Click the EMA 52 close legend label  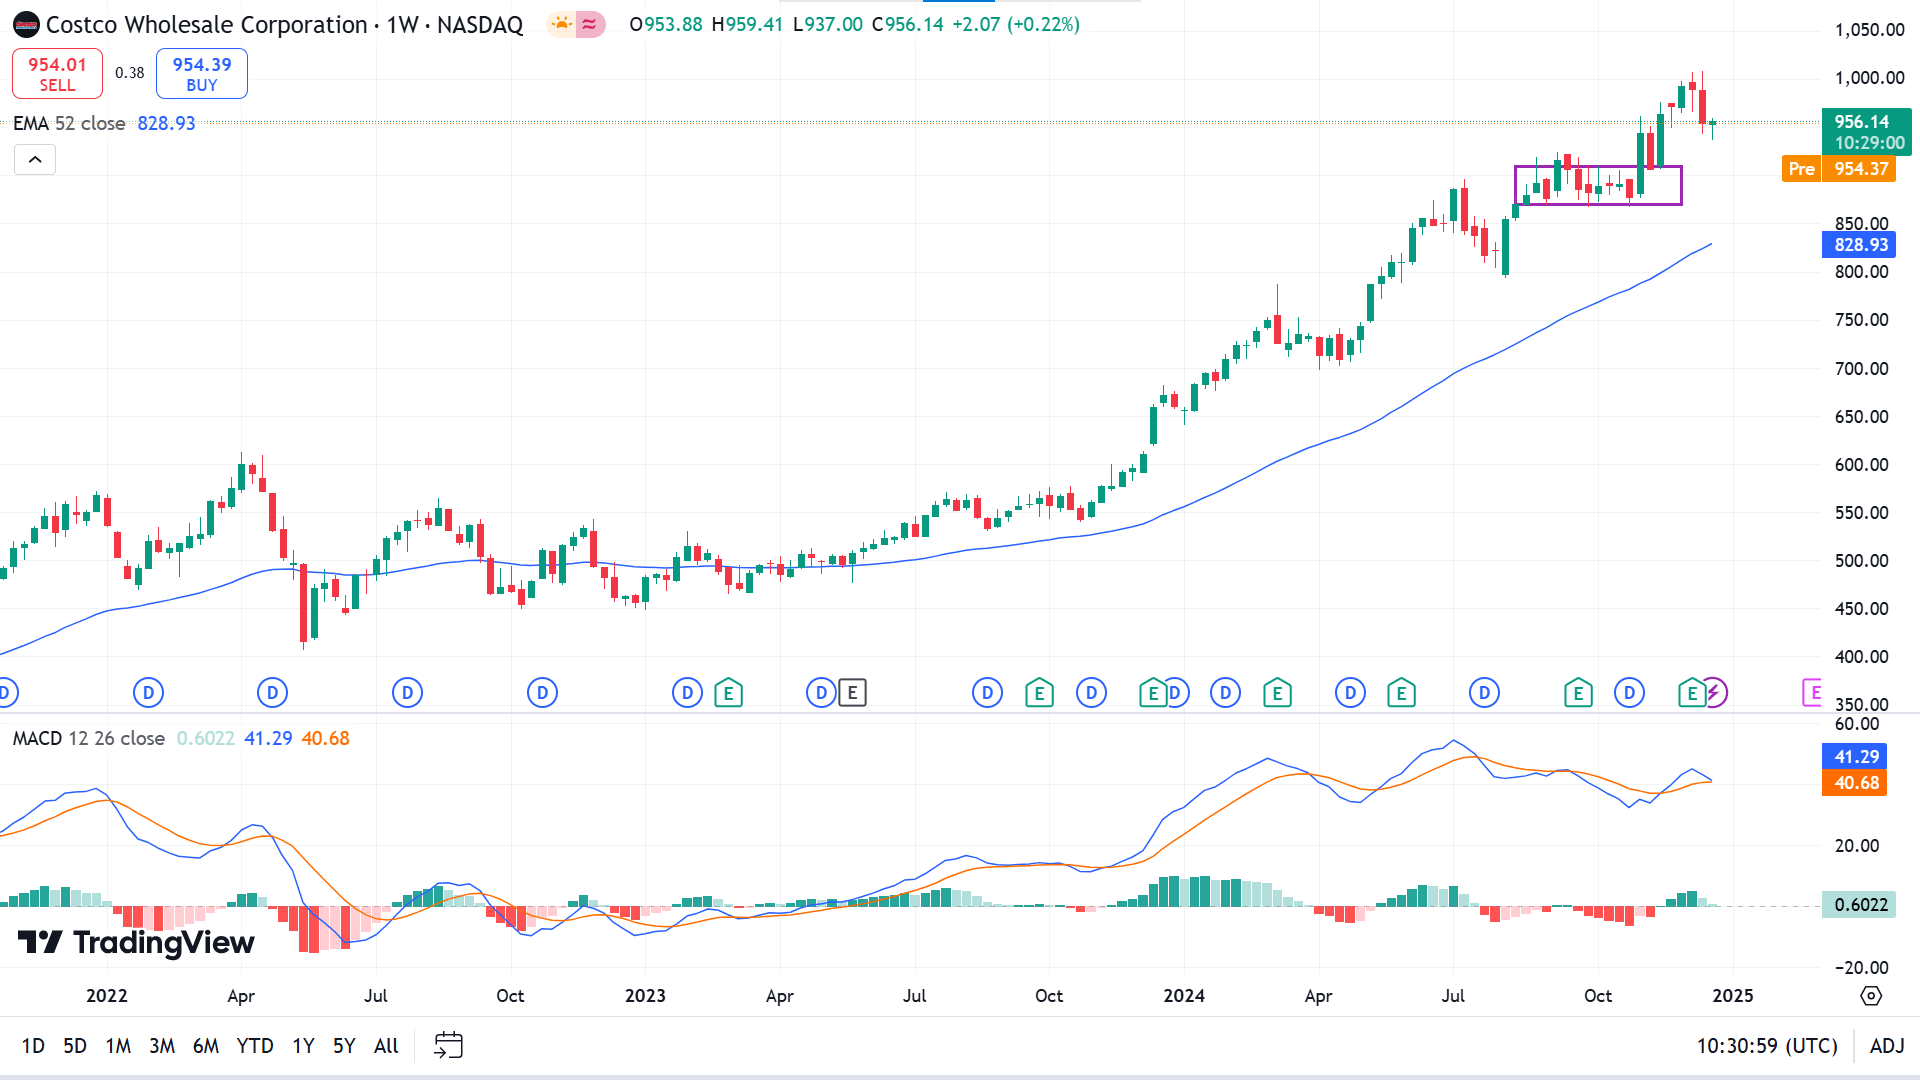(x=70, y=123)
